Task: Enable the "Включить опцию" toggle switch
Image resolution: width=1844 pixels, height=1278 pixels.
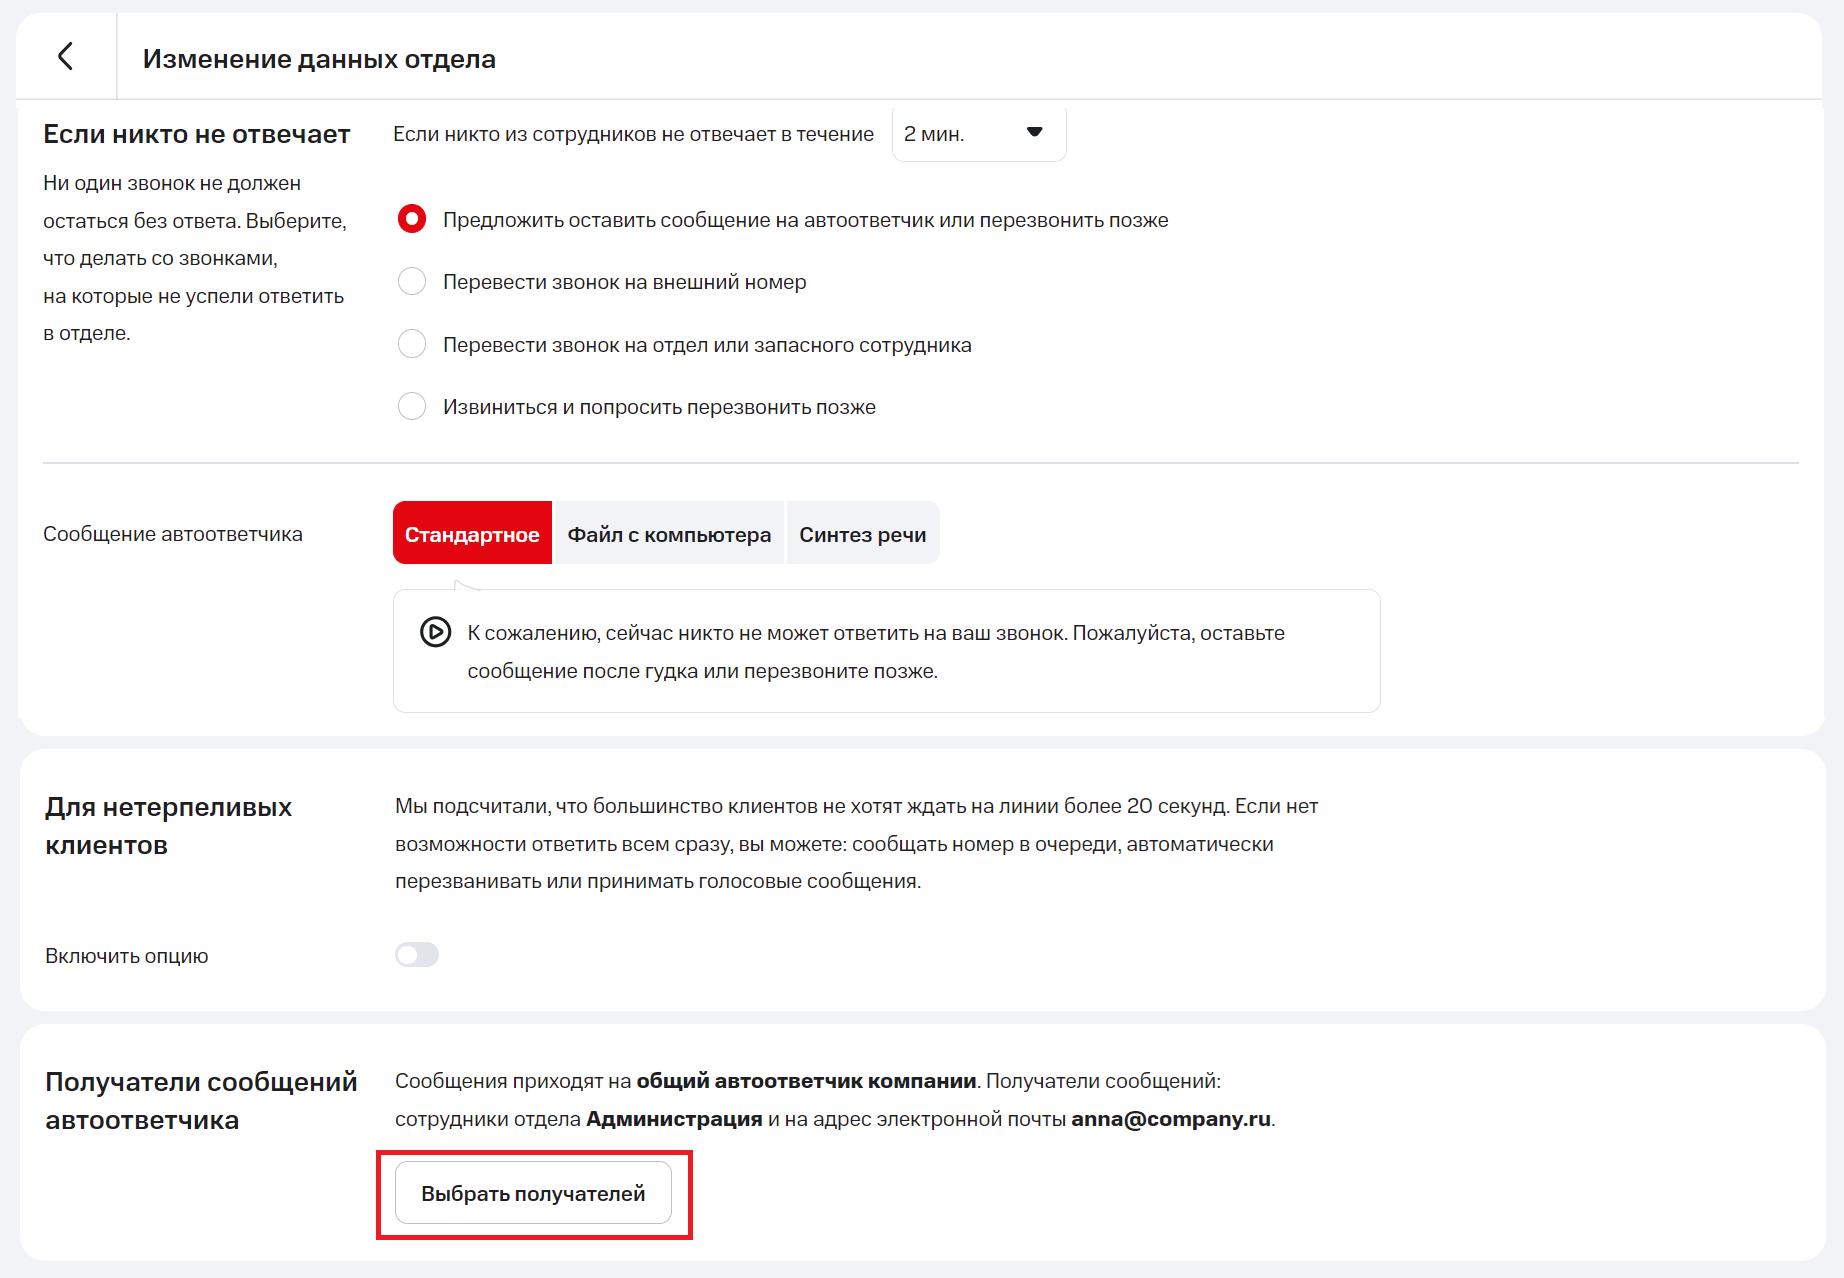Action: [x=417, y=955]
